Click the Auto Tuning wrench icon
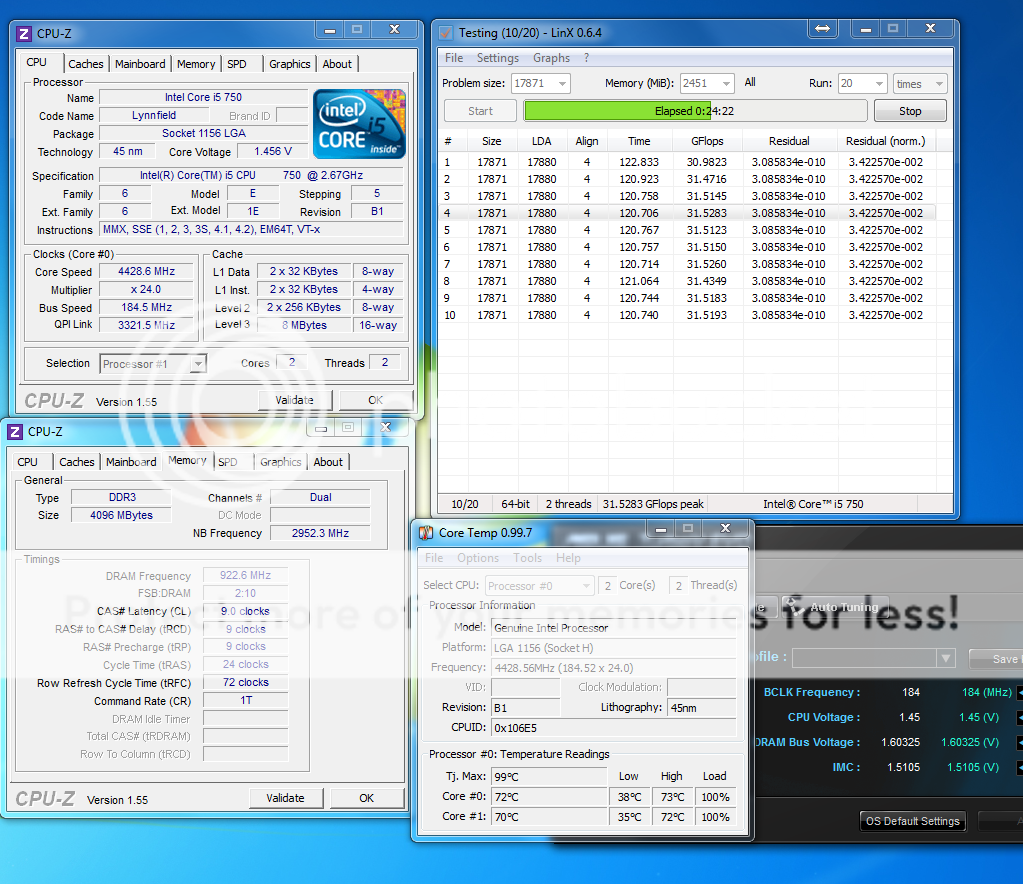 (793, 606)
